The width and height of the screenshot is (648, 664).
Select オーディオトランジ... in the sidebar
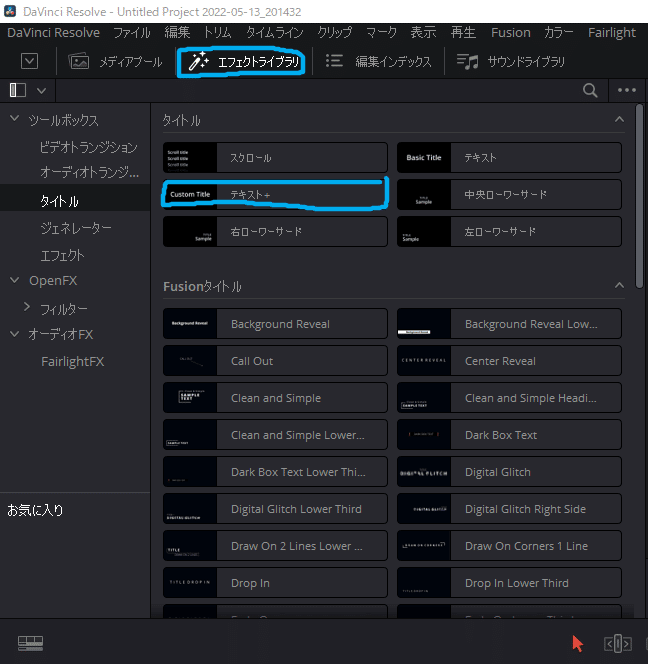tap(89, 172)
